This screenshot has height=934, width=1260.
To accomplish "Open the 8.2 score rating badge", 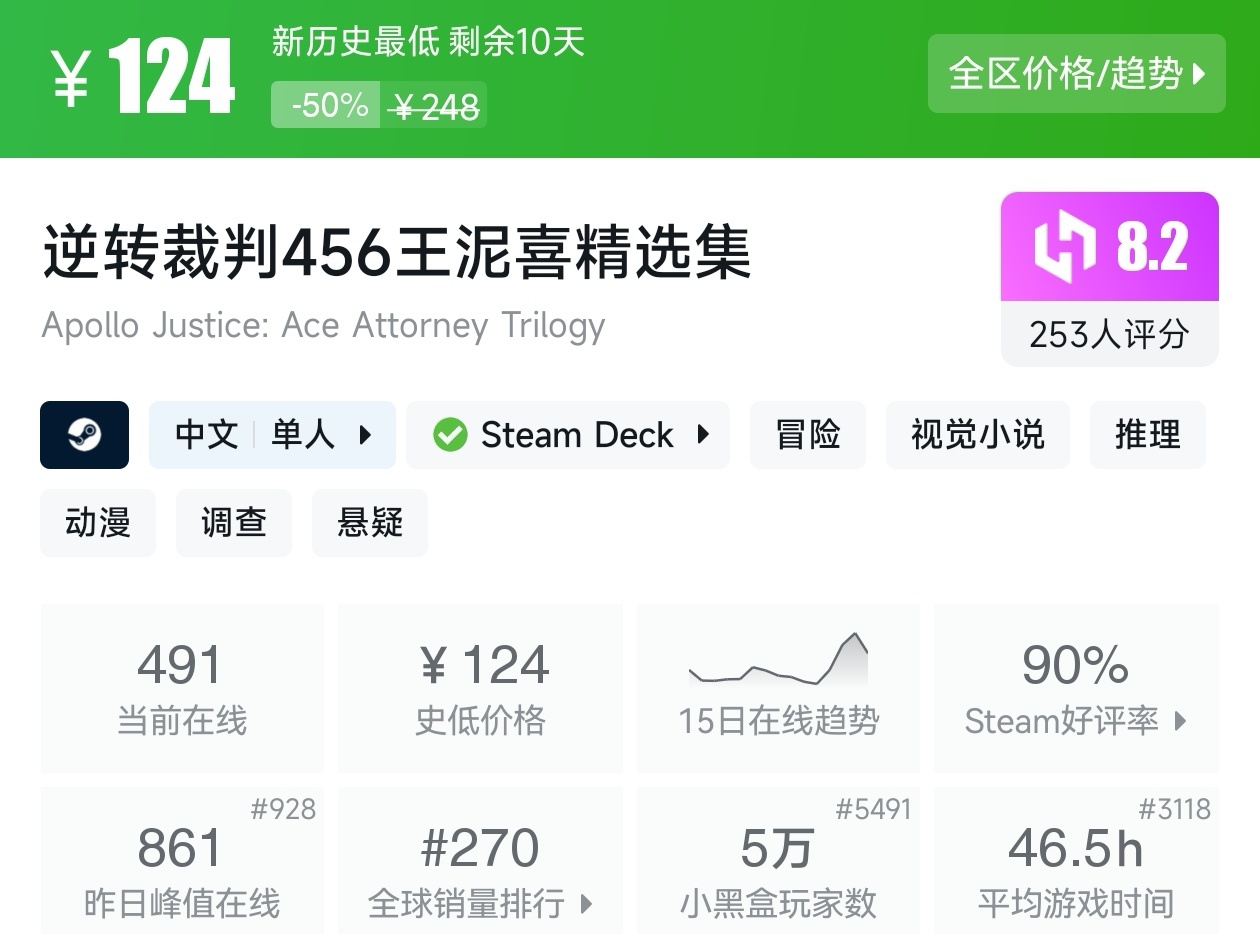I will tap(1110, 247).
